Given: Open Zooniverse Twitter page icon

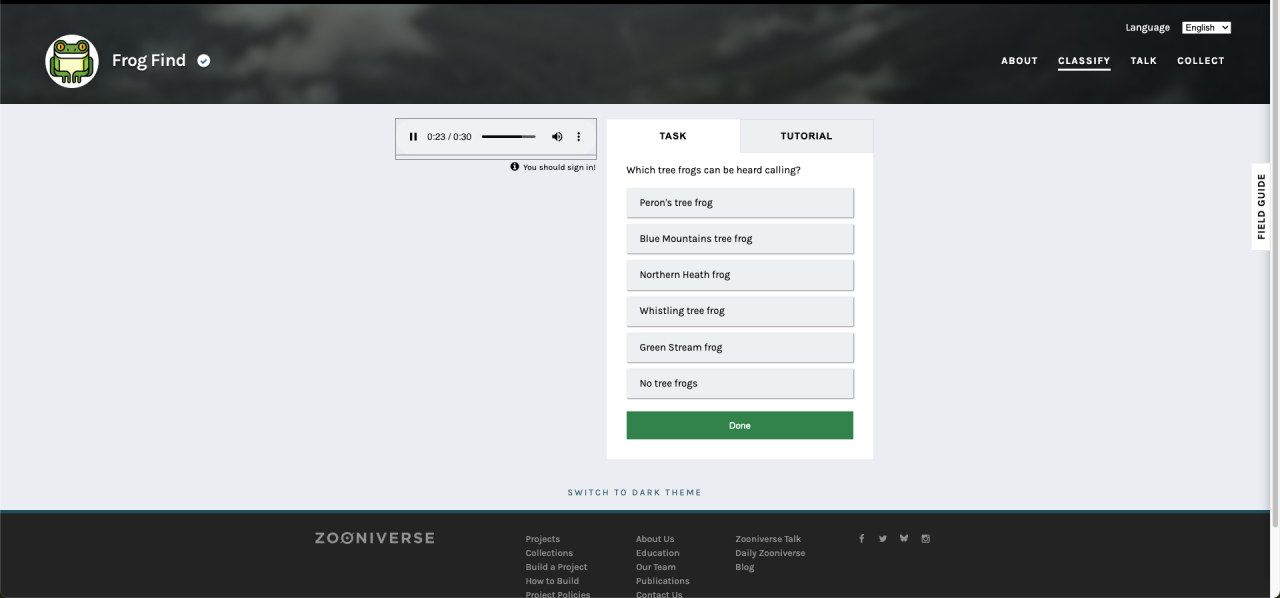Looking at the screenshot, I should tap(883, 539).
